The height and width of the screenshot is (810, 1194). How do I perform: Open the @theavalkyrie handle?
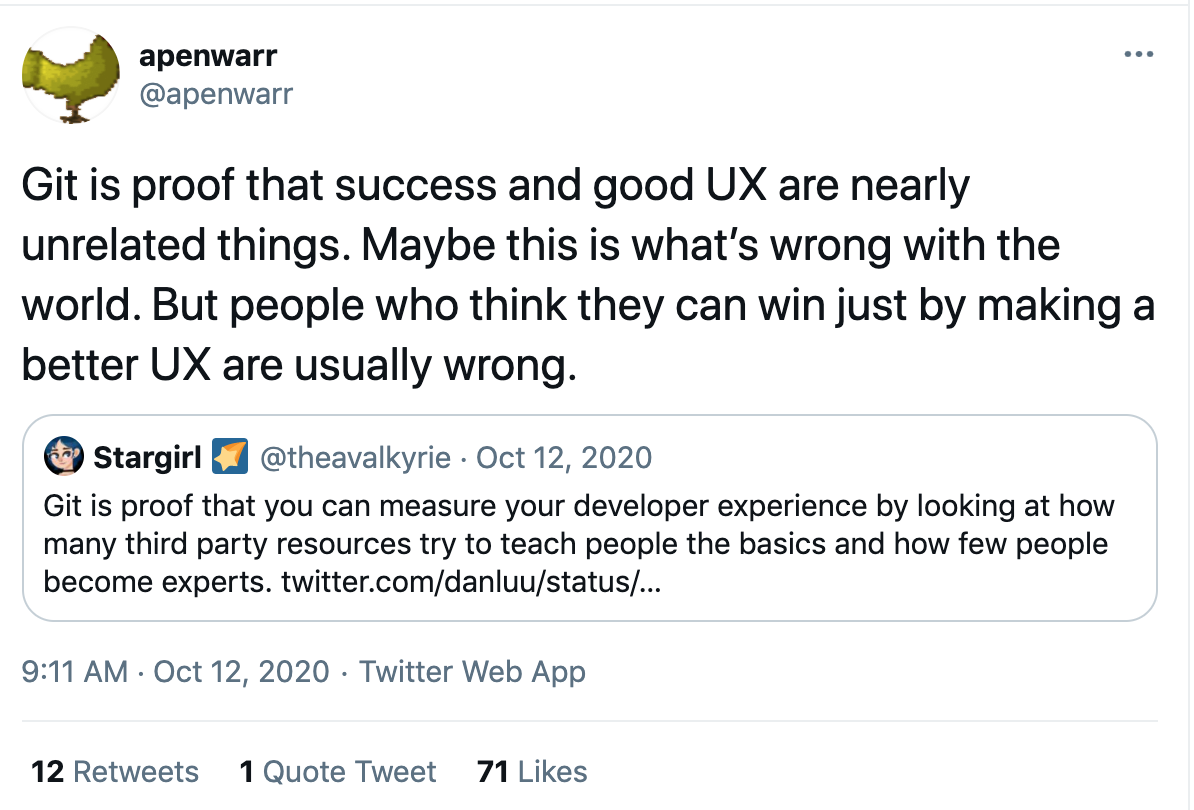click(355, 458)
